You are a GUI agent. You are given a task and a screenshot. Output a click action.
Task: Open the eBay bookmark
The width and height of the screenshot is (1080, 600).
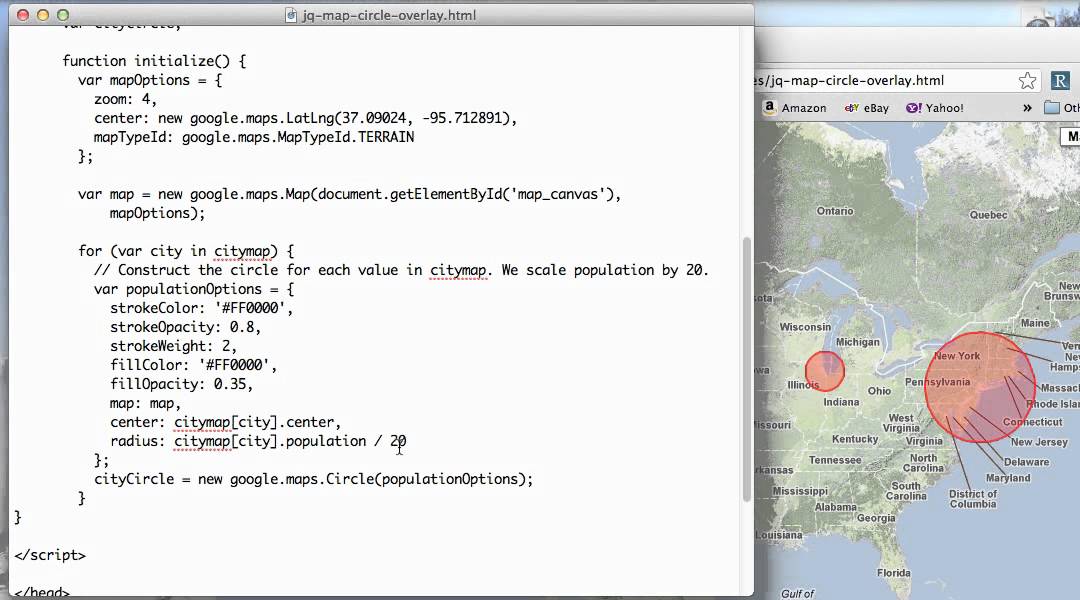click(x=866, y=108)
